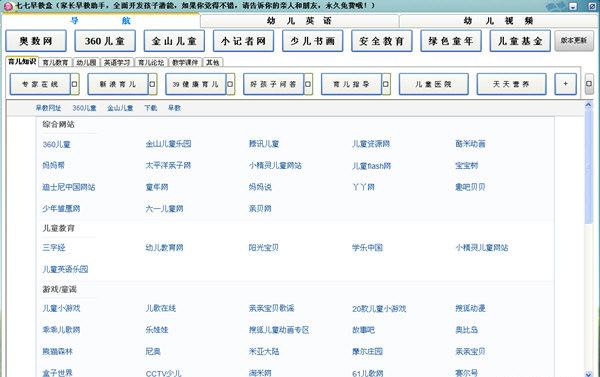The height and width of the screenshot is (377, 600).
Task: Select the 英语学习 sub-tab
Action: (x=117, y=62)
